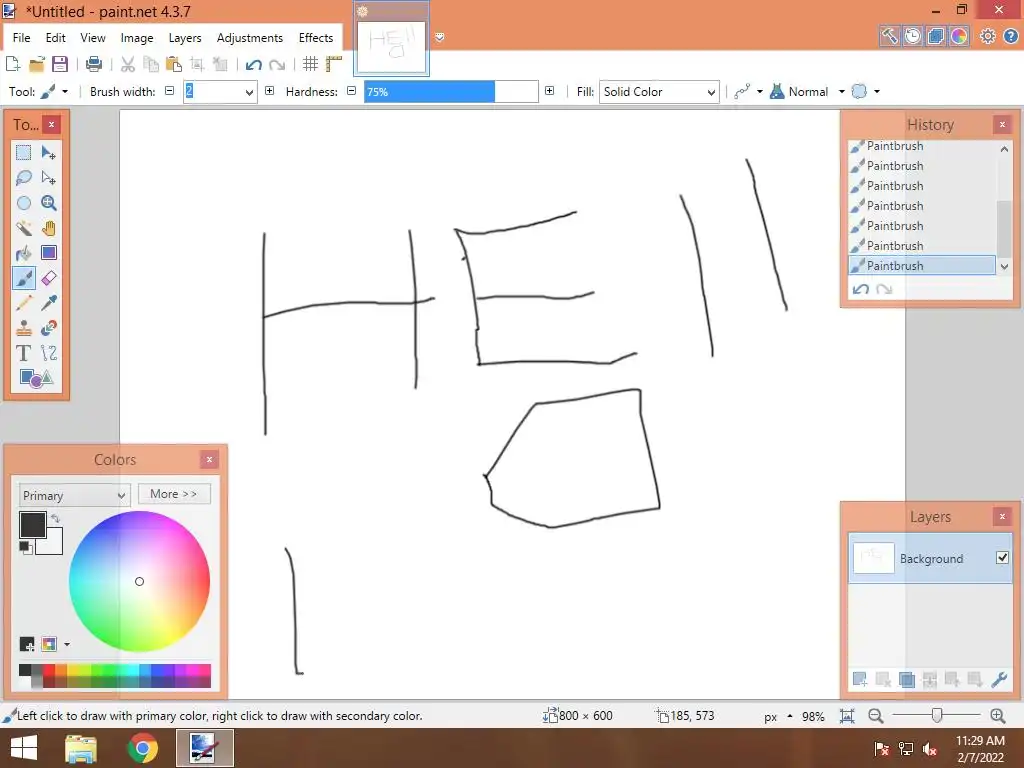Select the Shapes tool
The width and height of the screenshot is (1024, 768).
point(36,378)
